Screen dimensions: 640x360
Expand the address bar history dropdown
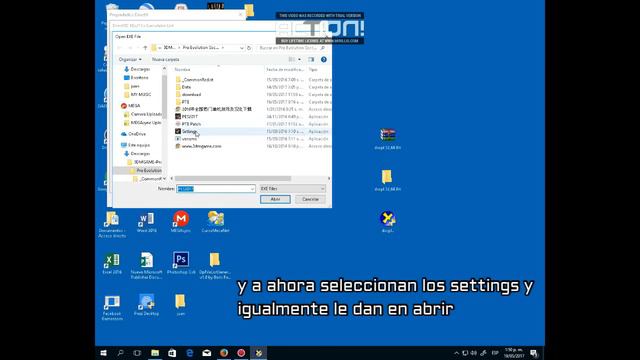(242, 48)
